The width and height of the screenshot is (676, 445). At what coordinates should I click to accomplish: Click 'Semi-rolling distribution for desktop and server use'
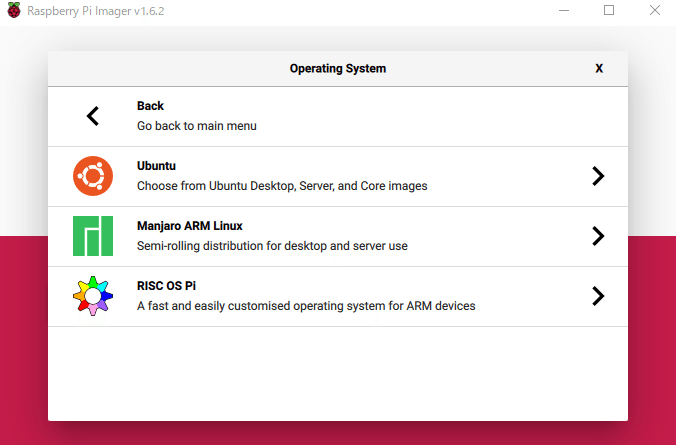click(272, 246)
